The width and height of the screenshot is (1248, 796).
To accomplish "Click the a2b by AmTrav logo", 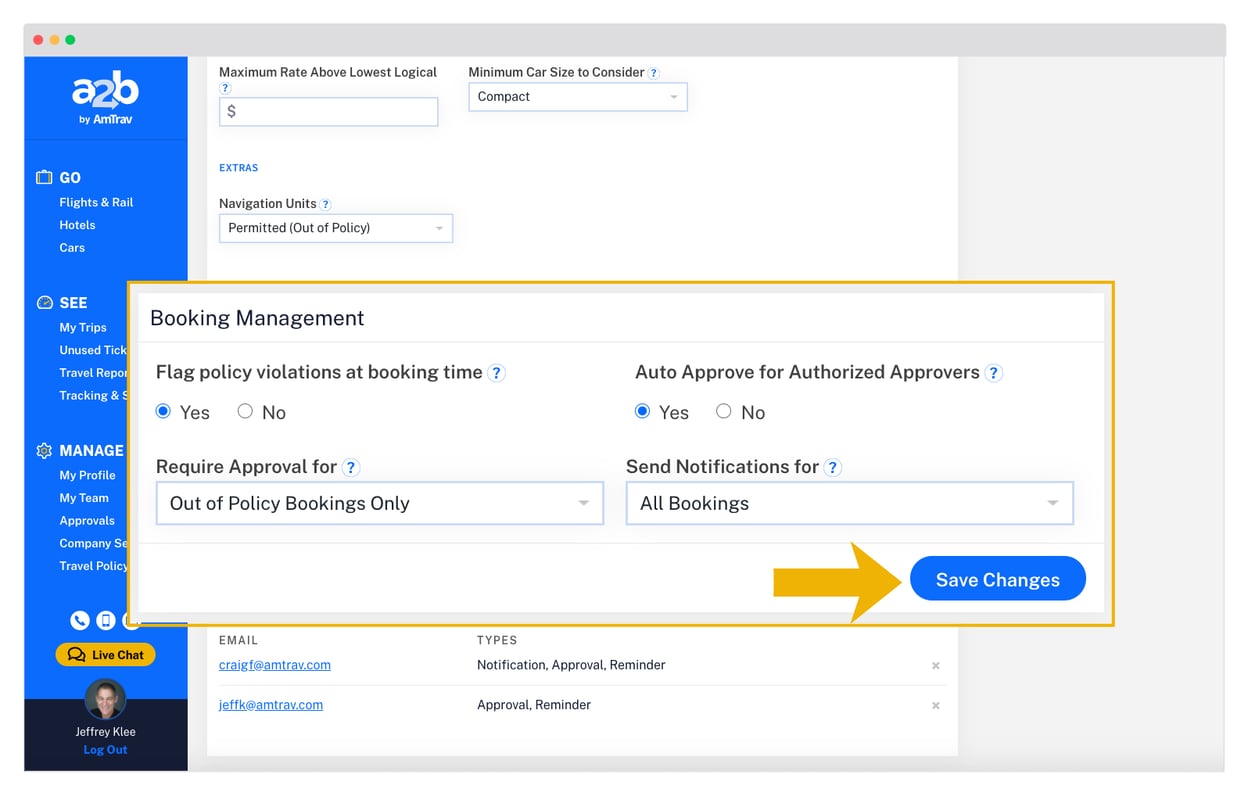I will point(105,95).
